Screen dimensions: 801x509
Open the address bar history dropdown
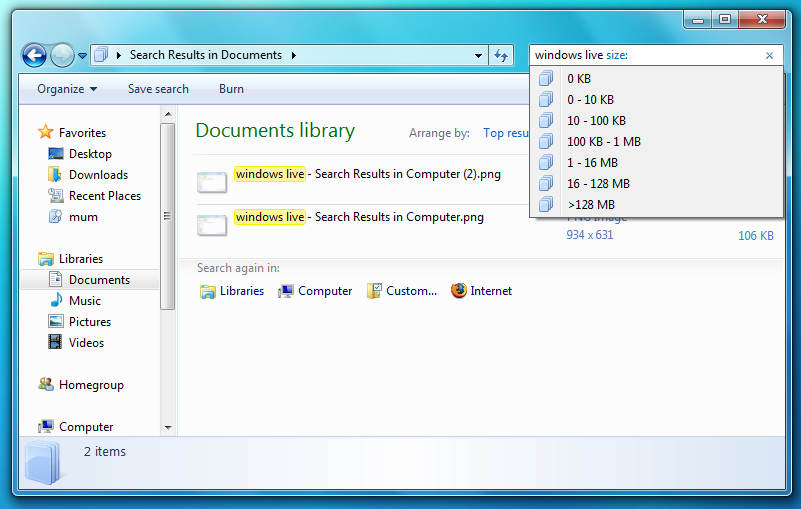[479, 55]
